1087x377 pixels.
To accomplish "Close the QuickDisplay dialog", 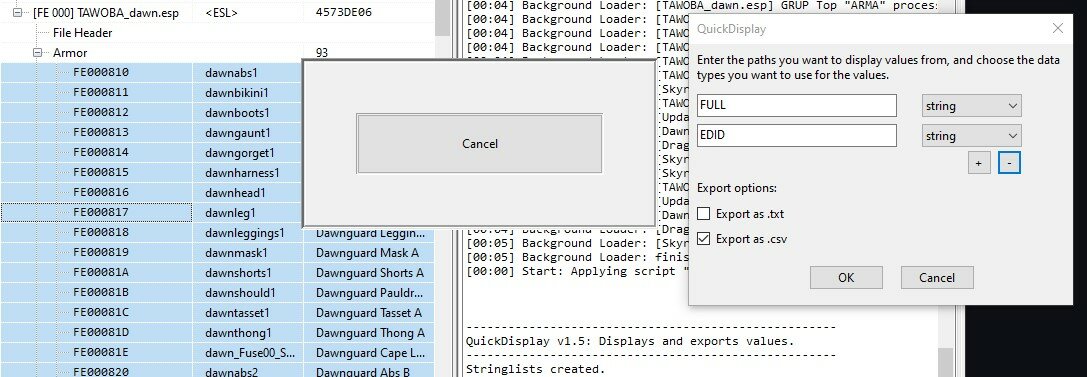I will (1057, 28).
